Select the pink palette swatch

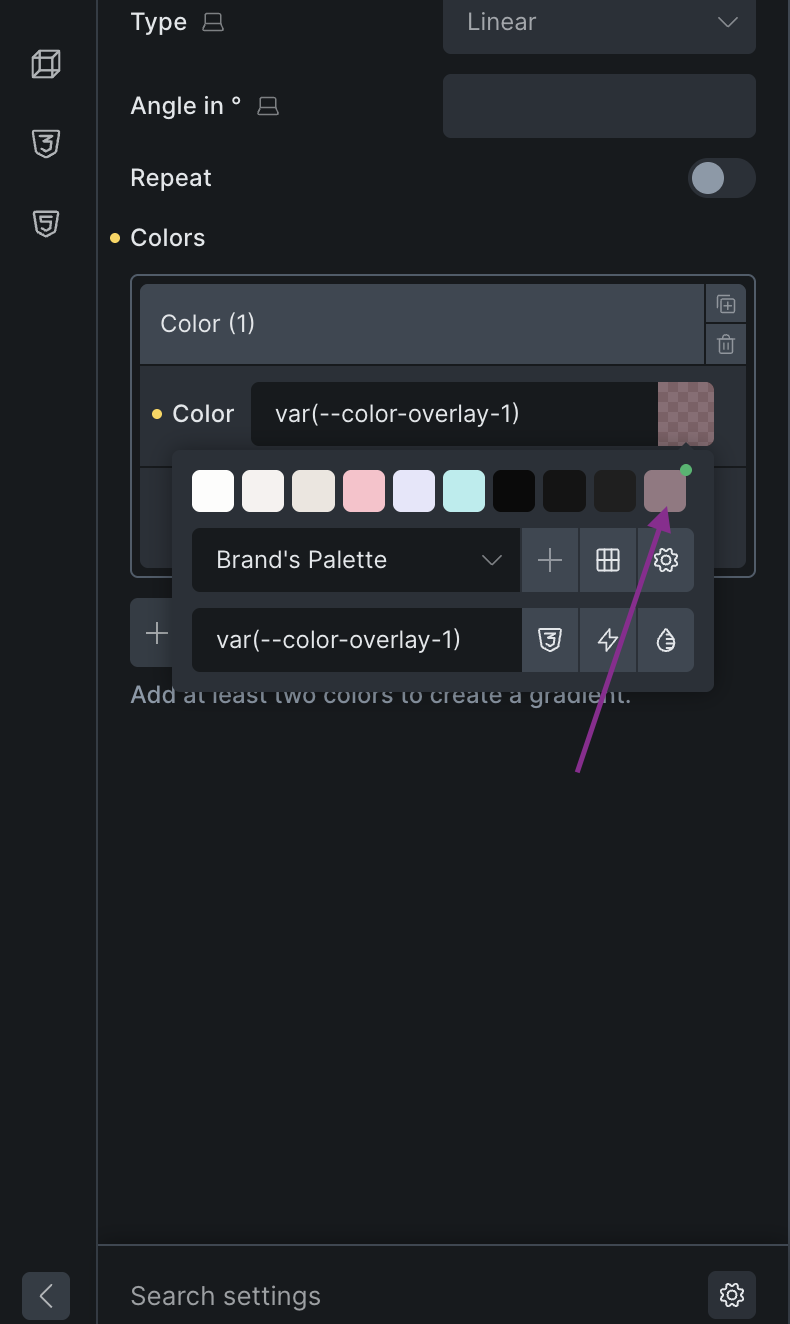pyautogui.click(x=364, y=492)
